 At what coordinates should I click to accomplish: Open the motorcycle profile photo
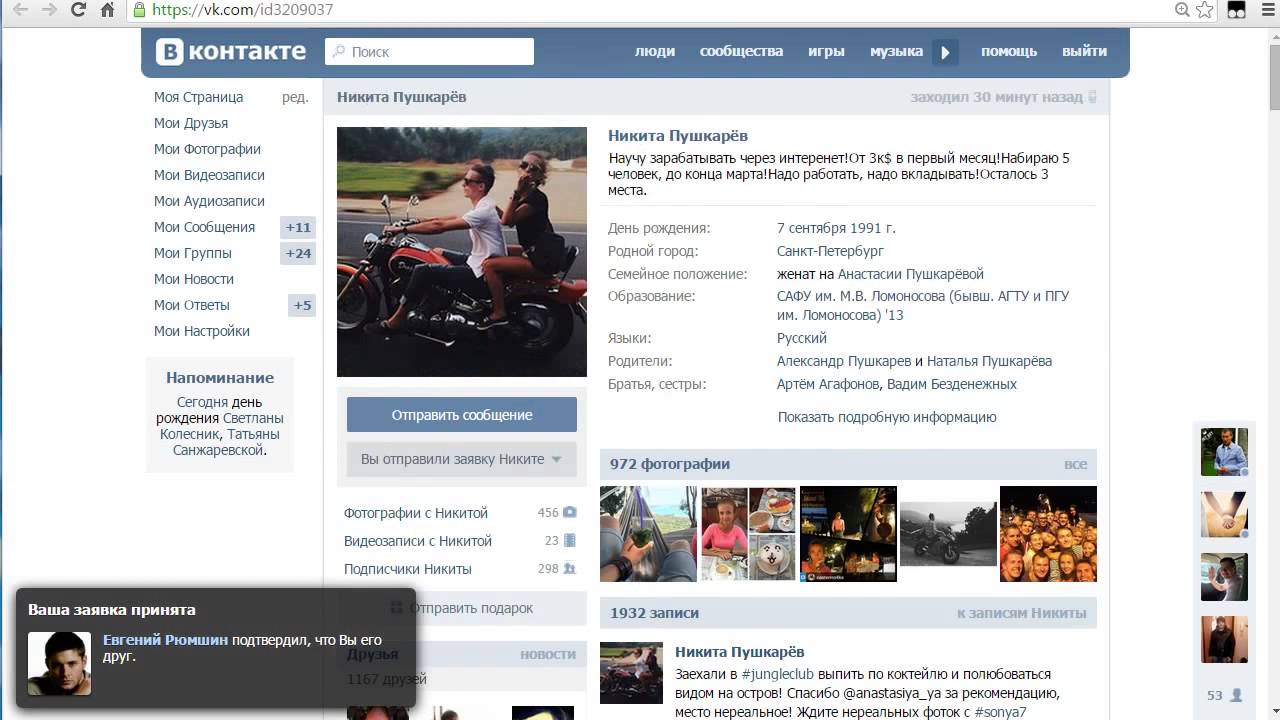click(x=462, y=252)
